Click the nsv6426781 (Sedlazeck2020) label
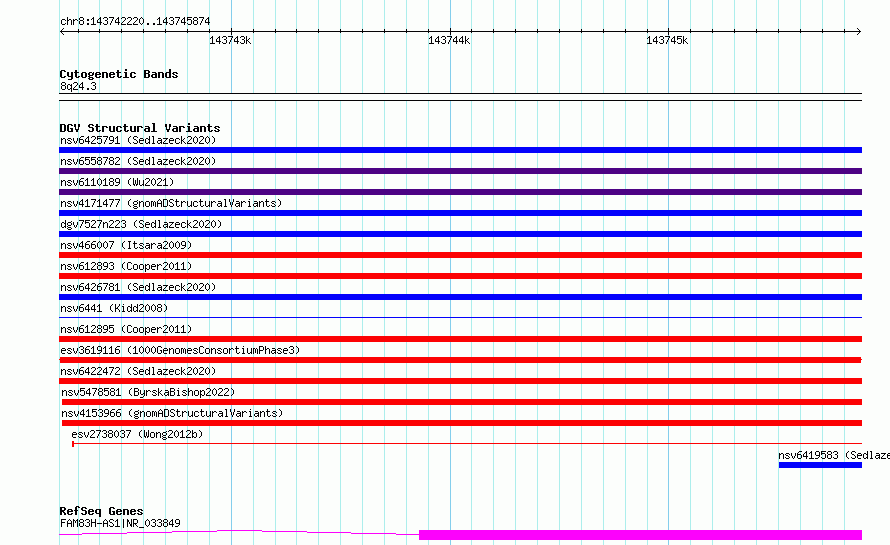The image size is (890, 545). click(x=138, y=287)
